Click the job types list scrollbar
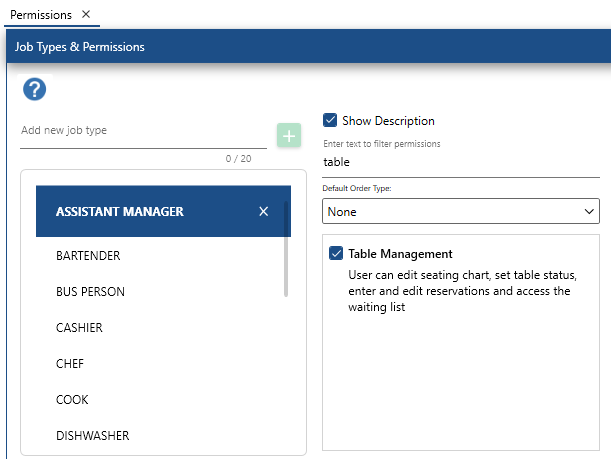The width and height of the screenshot is (611, 459). point(287,250)
